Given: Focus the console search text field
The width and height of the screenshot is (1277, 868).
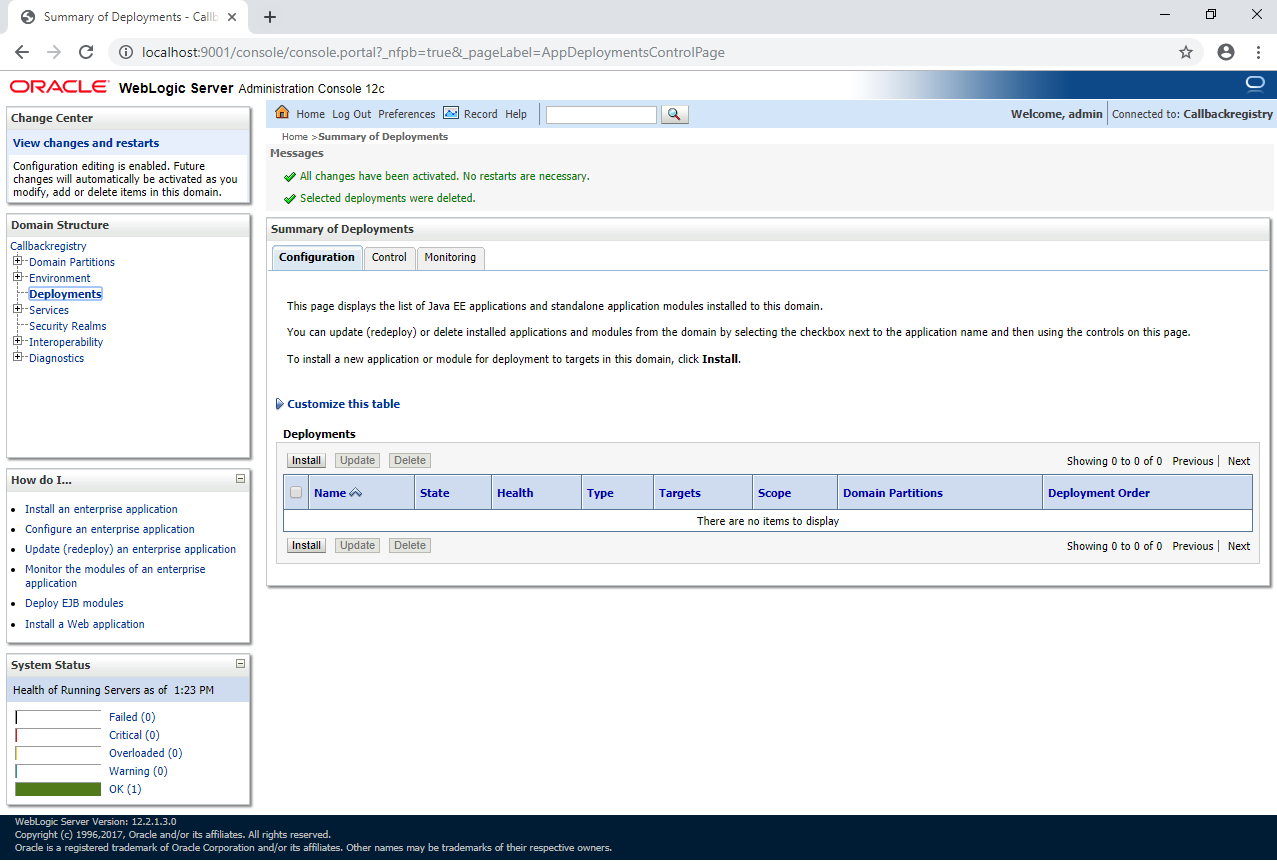Looking at the screenshot, I should tap(601, 114).
